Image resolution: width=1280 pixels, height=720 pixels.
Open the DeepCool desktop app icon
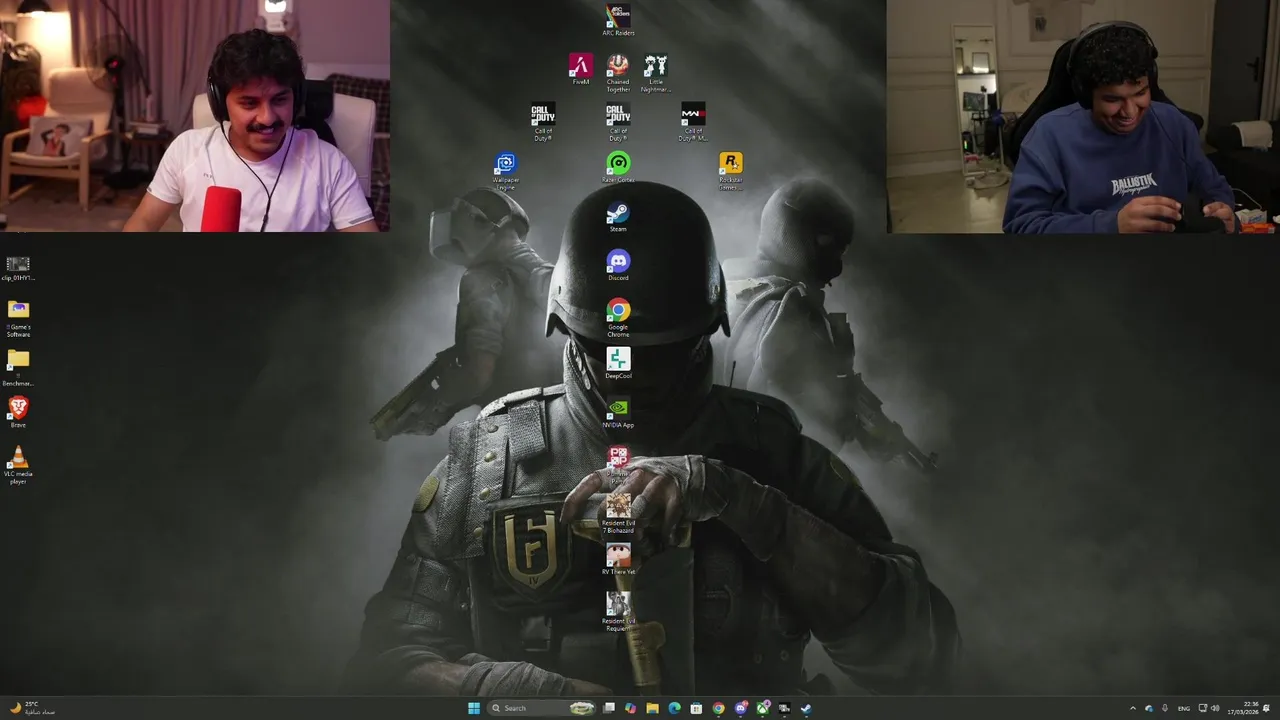click(x=618, y=363)
